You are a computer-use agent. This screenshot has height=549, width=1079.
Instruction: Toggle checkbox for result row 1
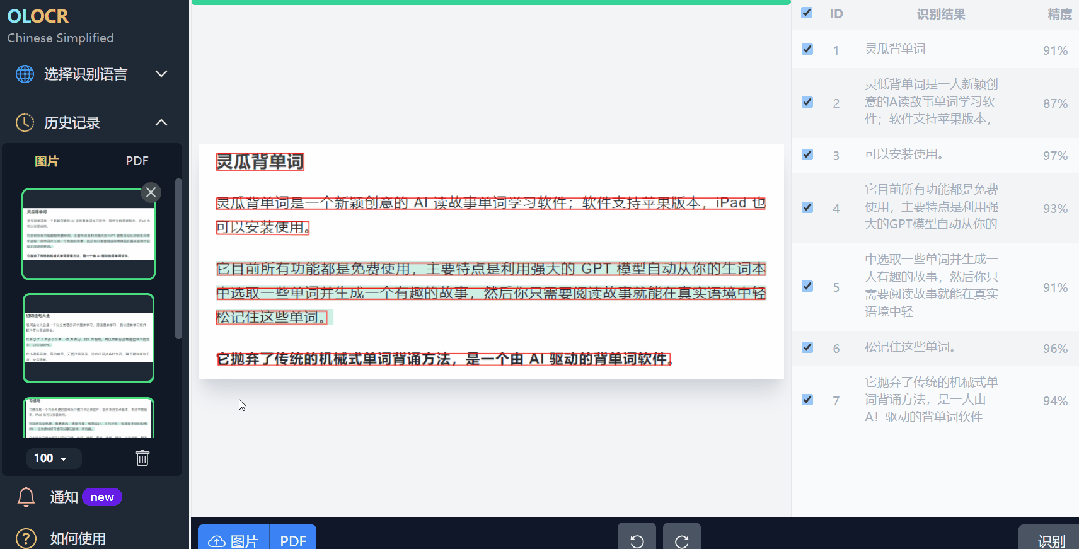click(807, 49)
